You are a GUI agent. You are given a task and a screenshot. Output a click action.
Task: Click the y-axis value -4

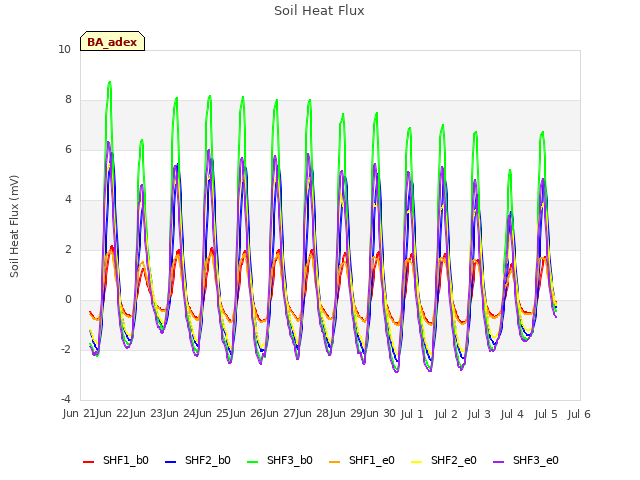pos(66,399)
